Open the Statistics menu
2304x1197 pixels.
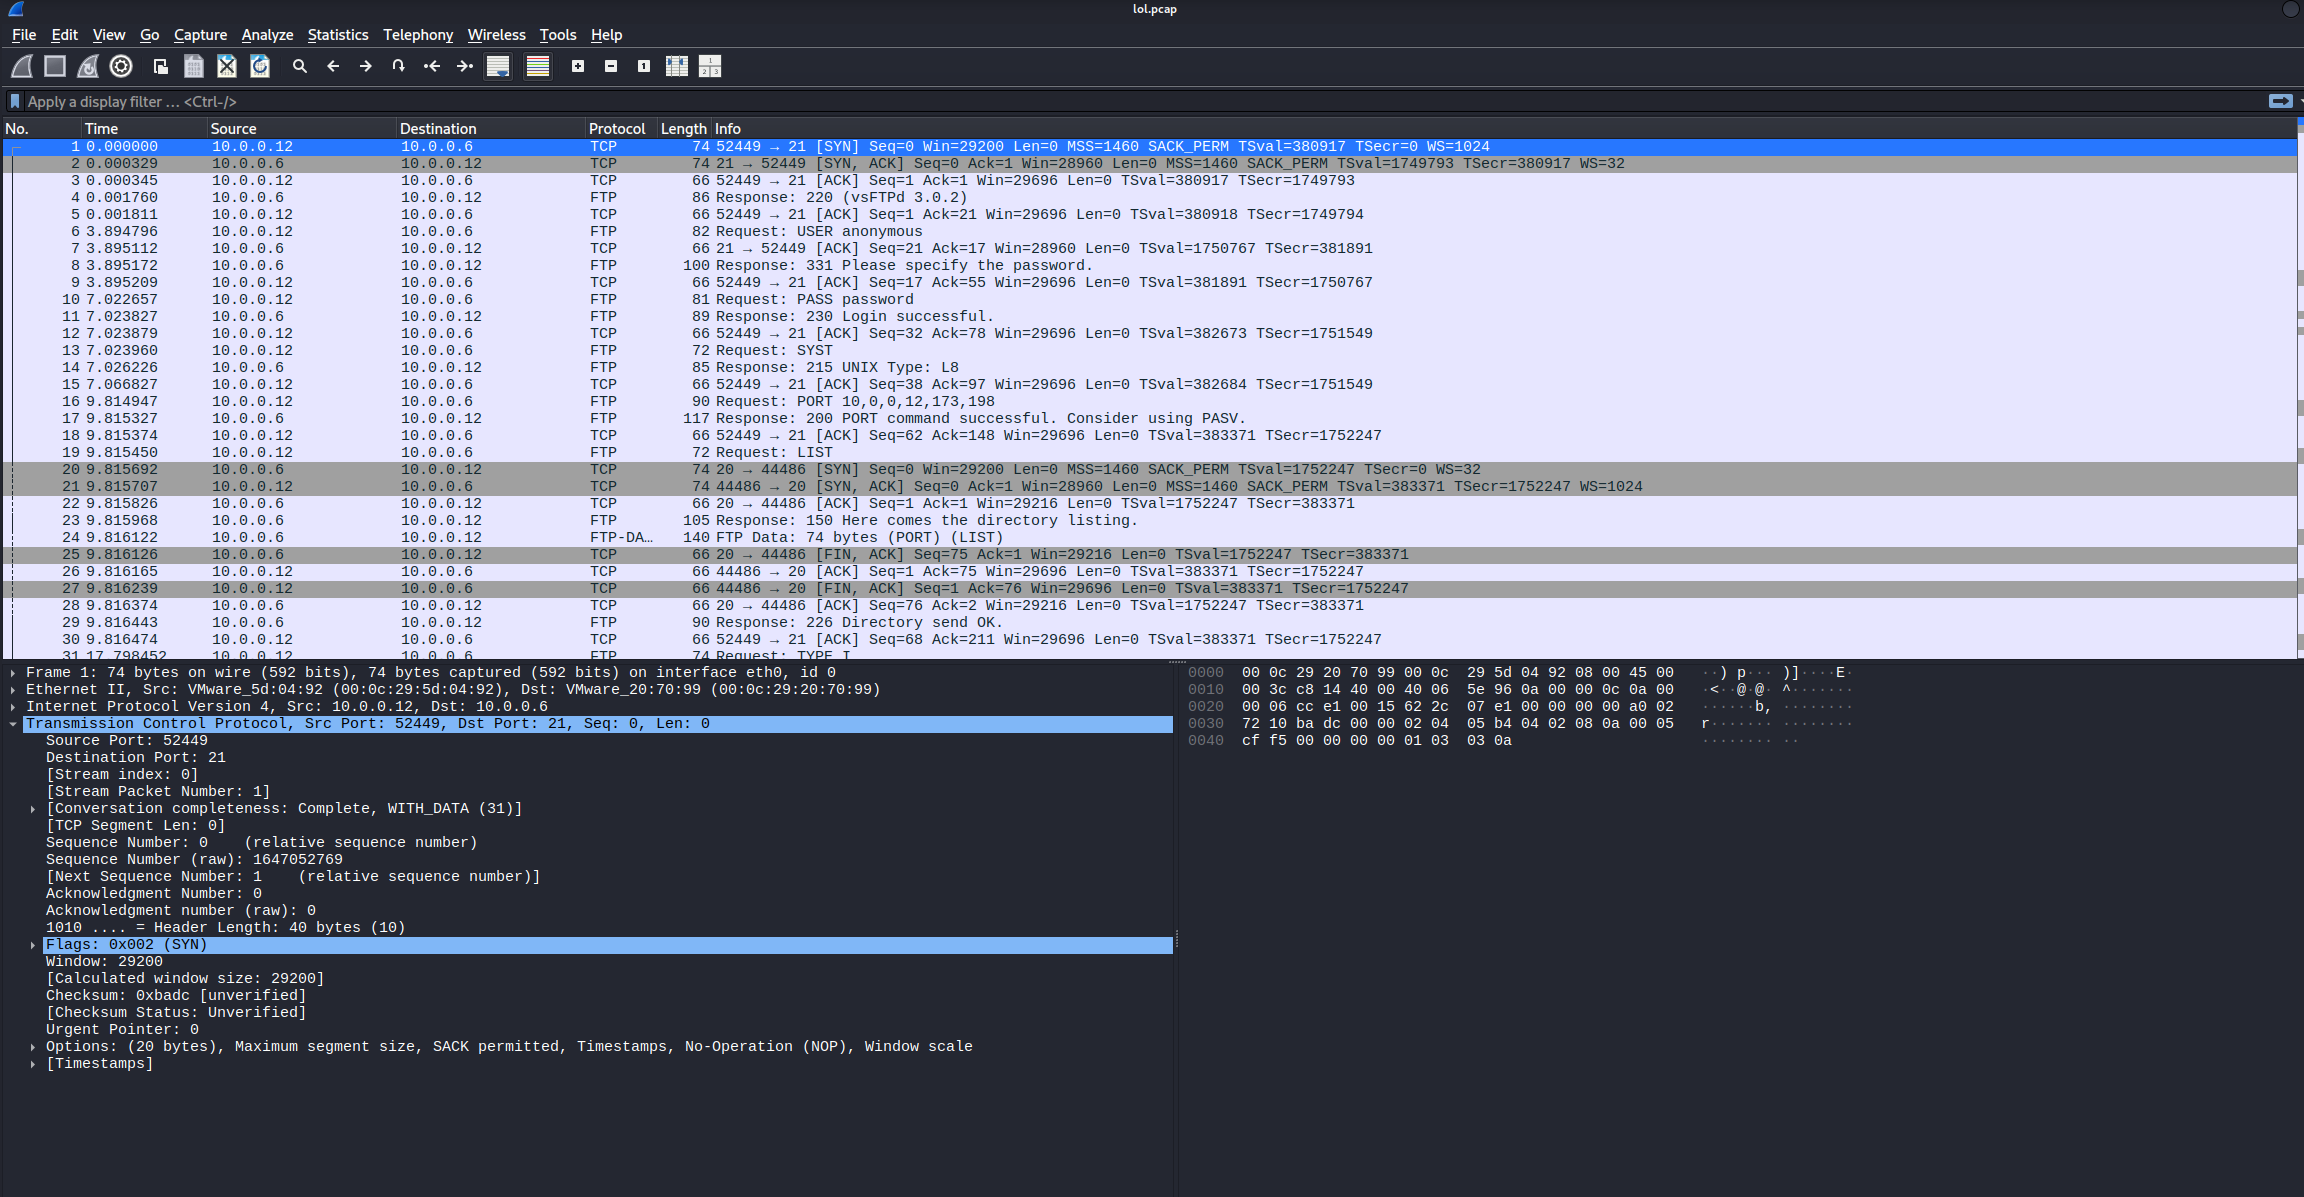click(x=337, y=35)
